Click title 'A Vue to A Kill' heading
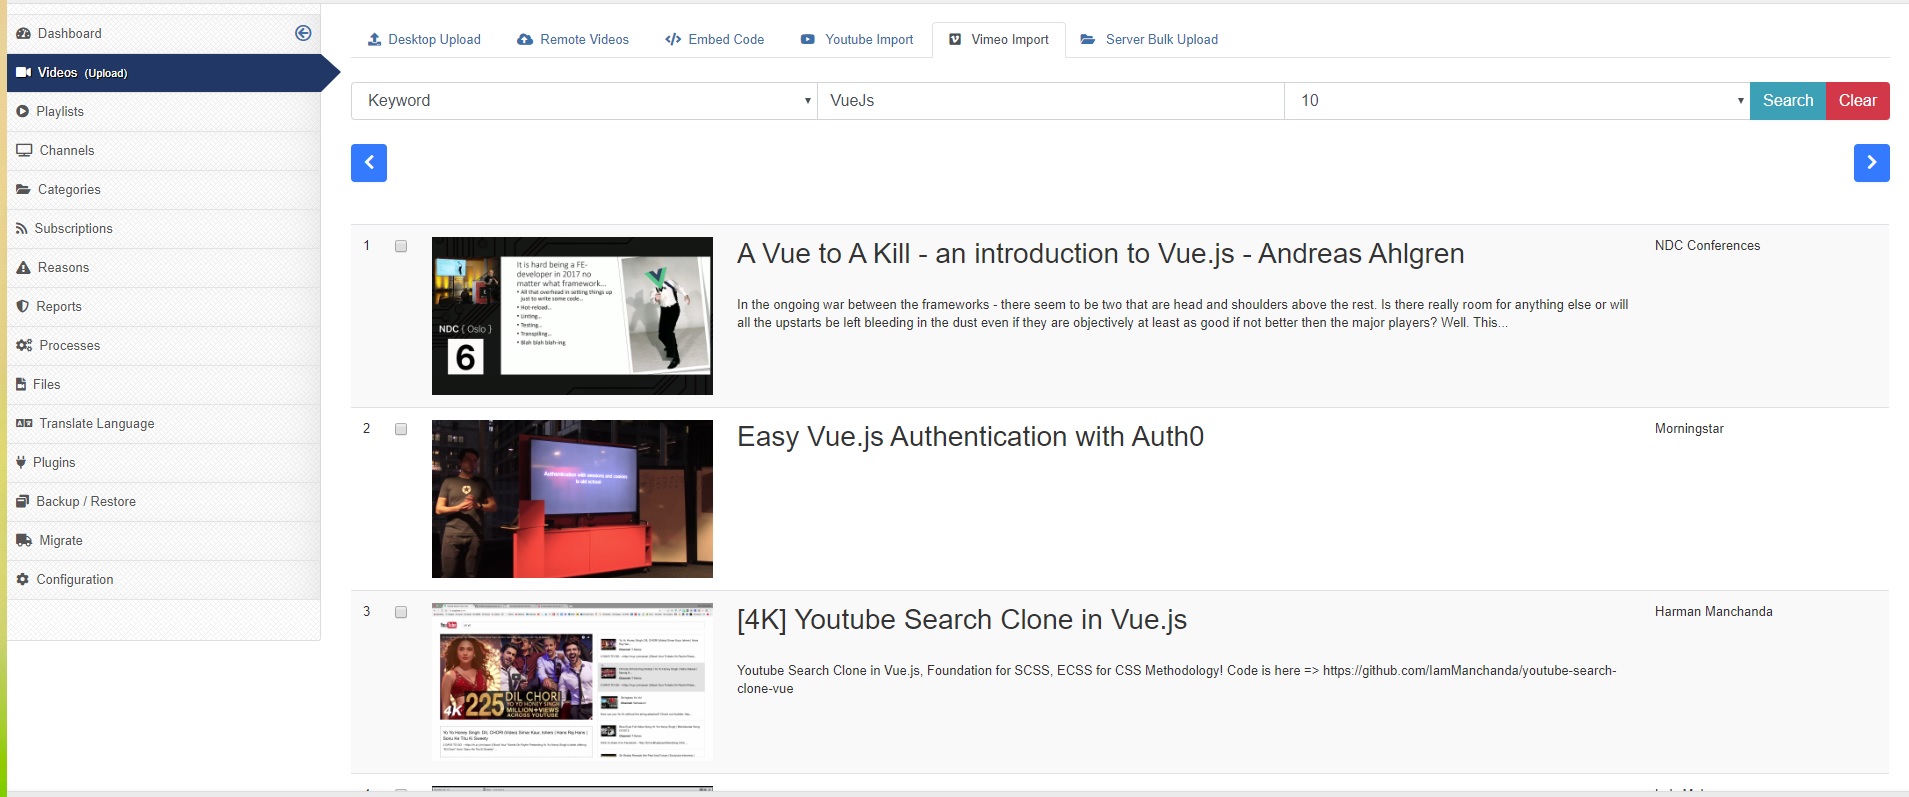The height and width of the screenshot is (797, 1909). pyautogui.click(x=1100, y=254)
